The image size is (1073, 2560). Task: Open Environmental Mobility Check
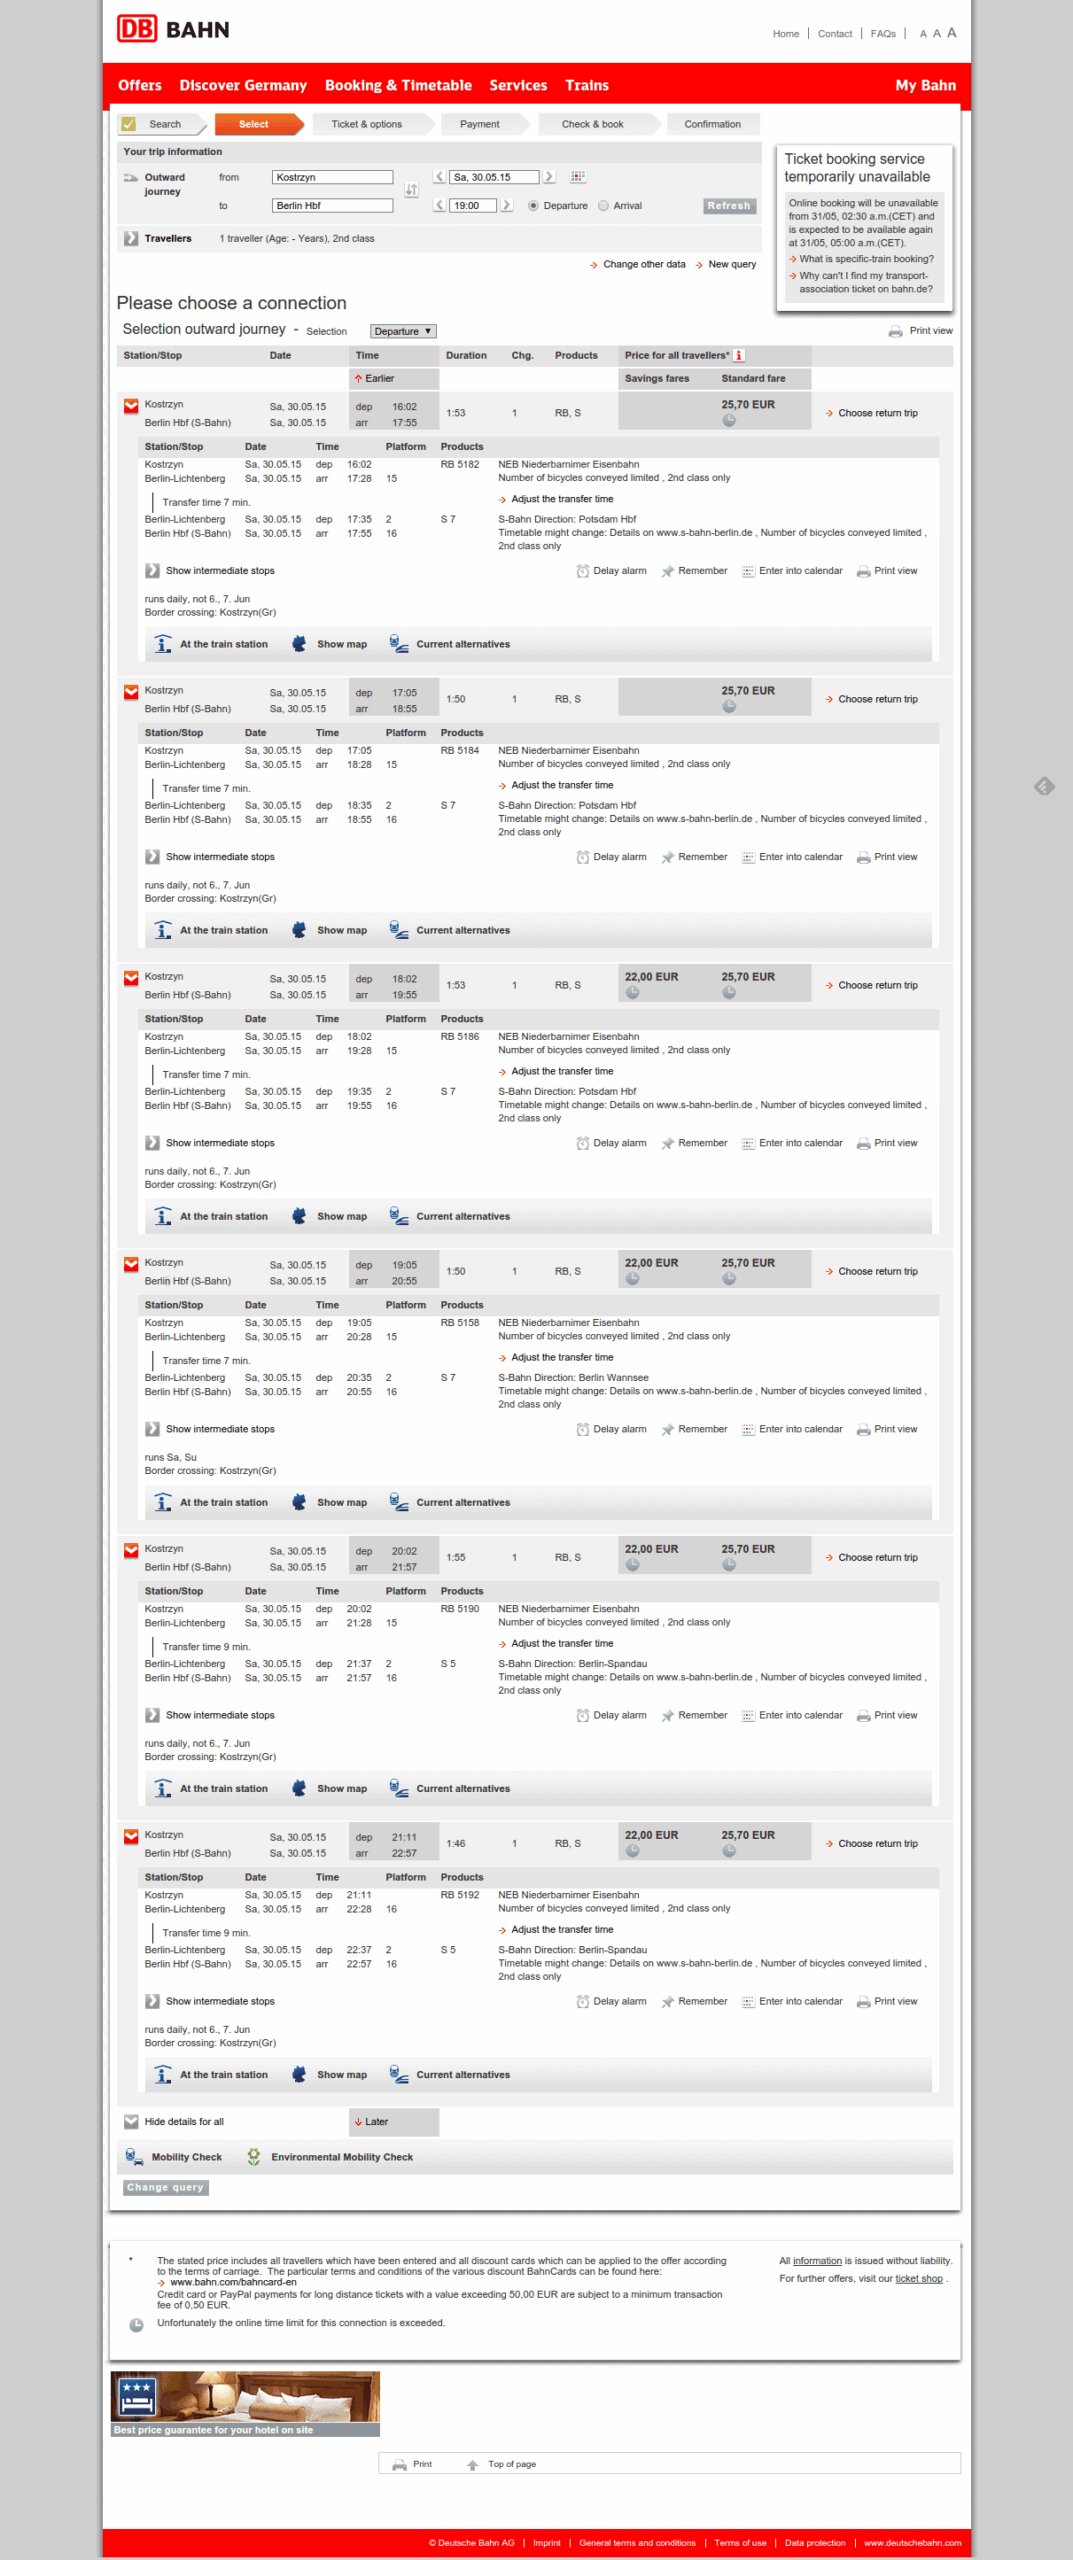tap(330, 2157)
